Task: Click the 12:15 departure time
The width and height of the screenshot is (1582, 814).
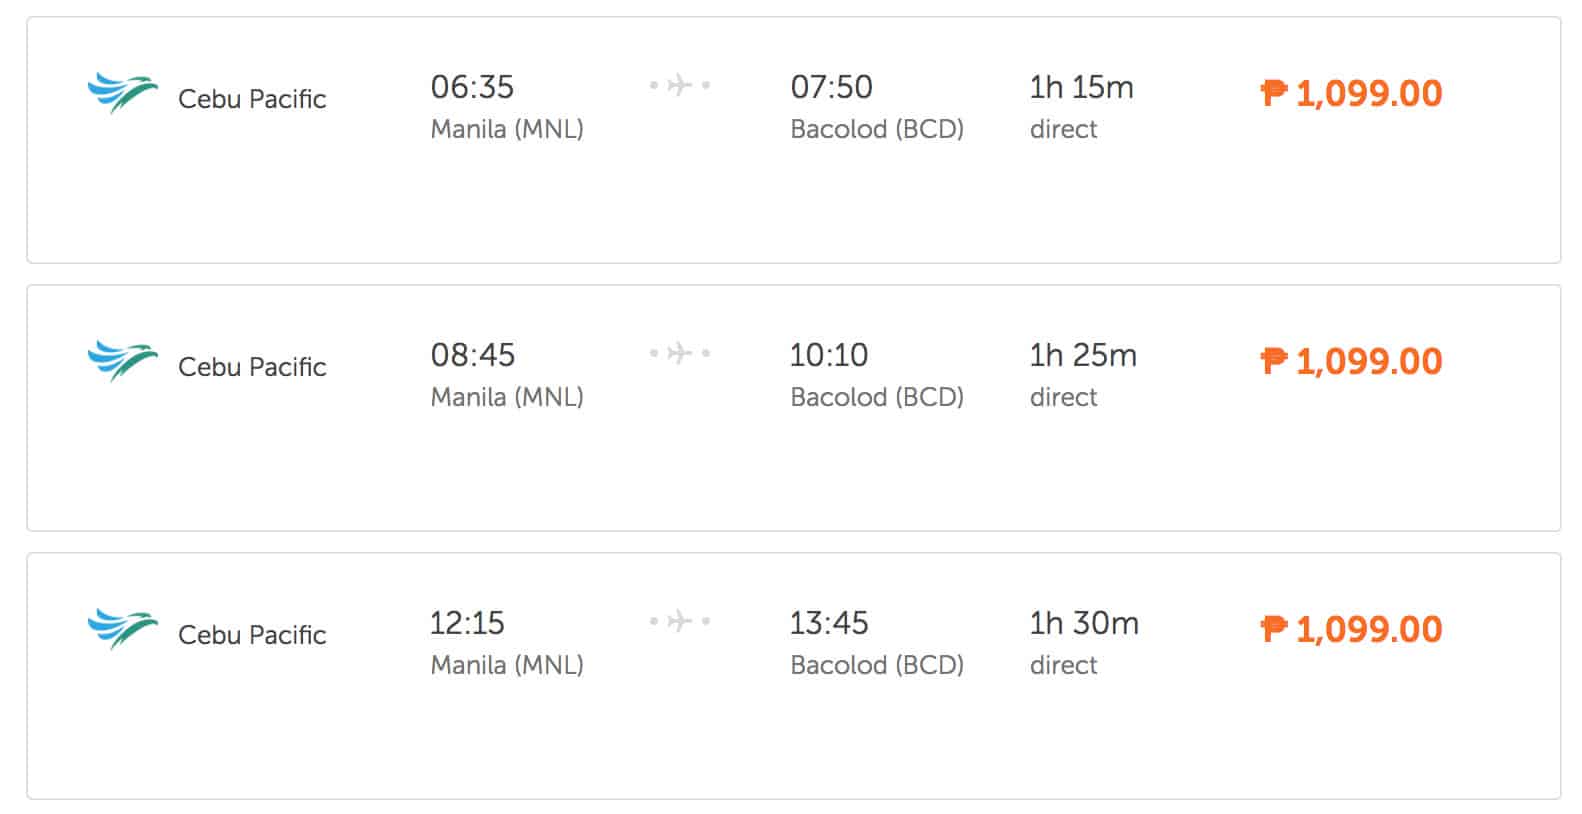Action: click(467, 623)
